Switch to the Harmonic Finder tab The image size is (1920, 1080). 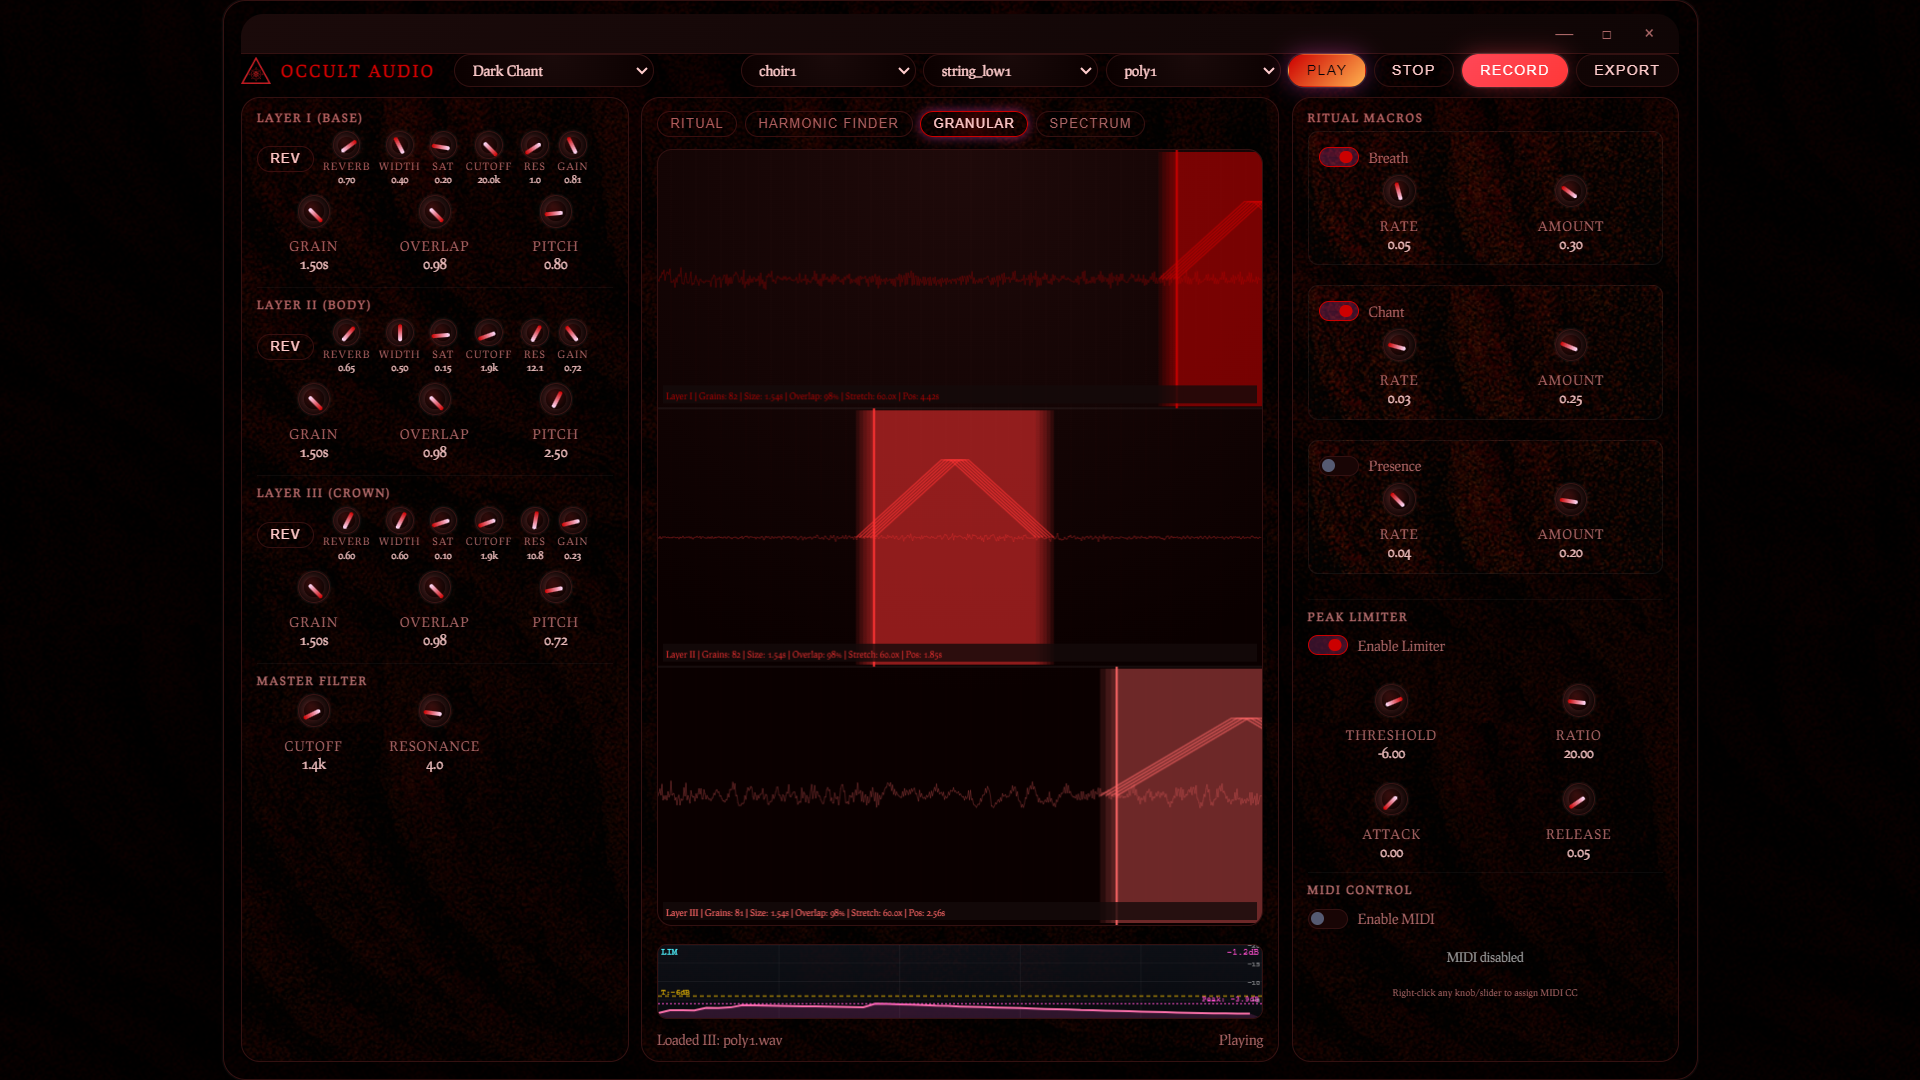tap(827, 123)
